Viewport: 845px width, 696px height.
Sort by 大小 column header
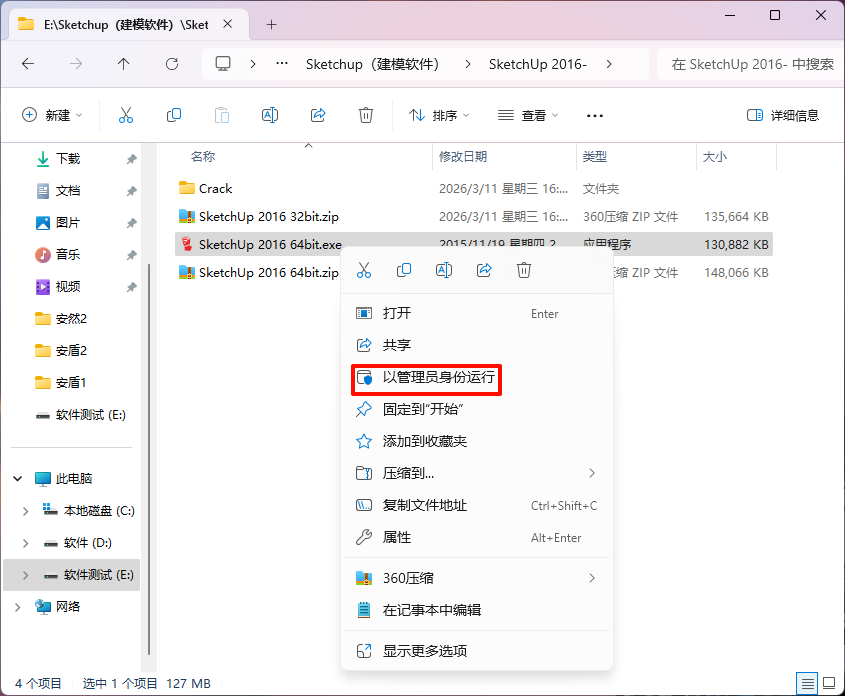pos(715,157)
